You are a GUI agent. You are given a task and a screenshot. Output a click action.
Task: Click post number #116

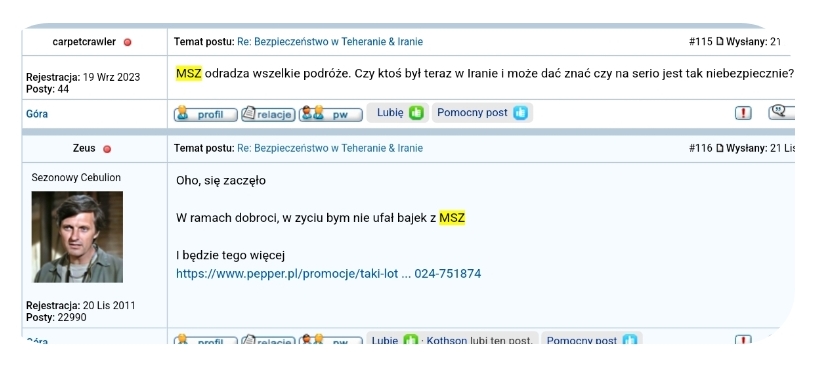pos(700,148)
